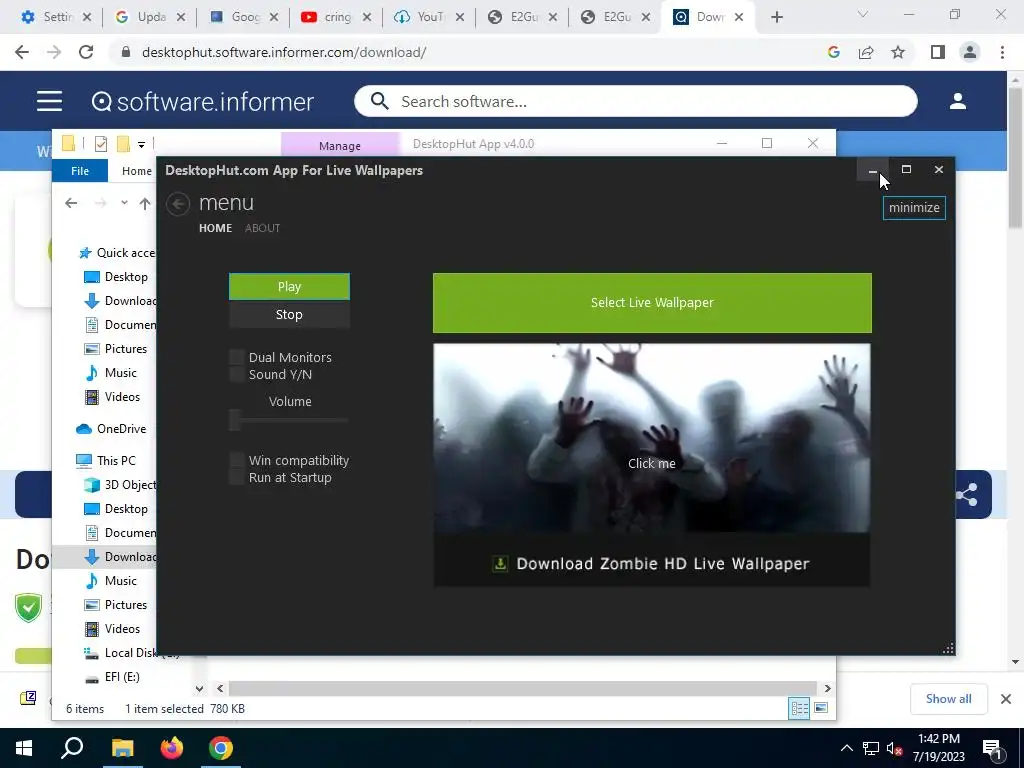The image size is (1024, 768).
Task: Select 3D Objects folder in navigation pane
Action: (x=120, y=485)
